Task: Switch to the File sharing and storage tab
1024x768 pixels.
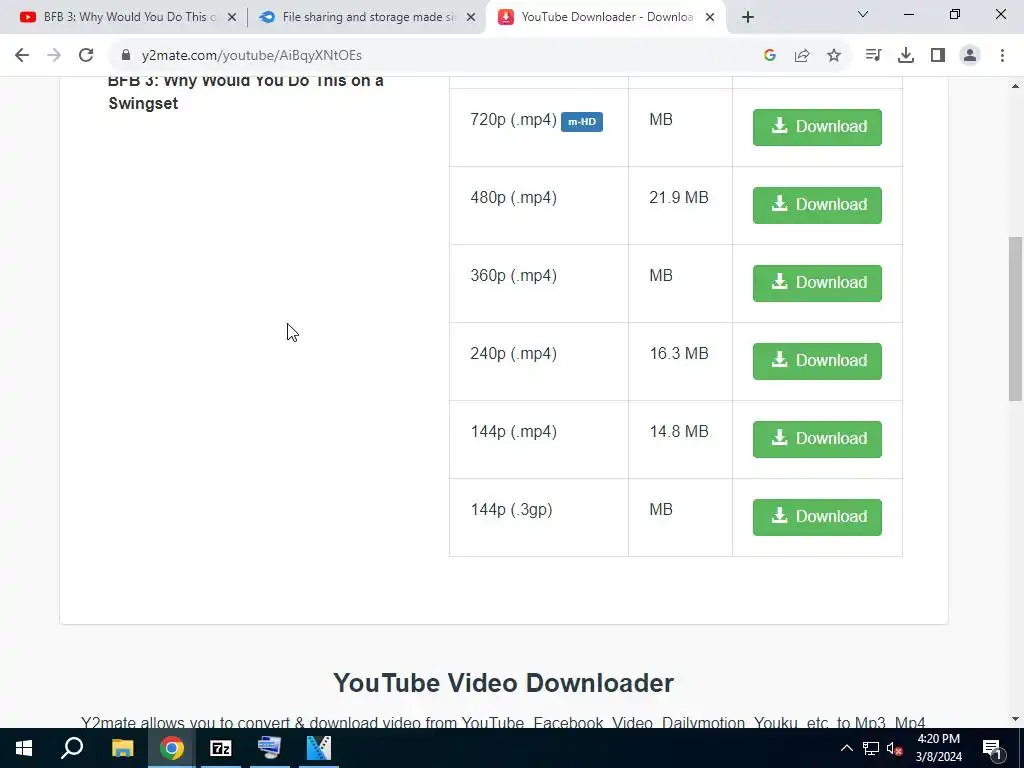Action: (366, 17)
